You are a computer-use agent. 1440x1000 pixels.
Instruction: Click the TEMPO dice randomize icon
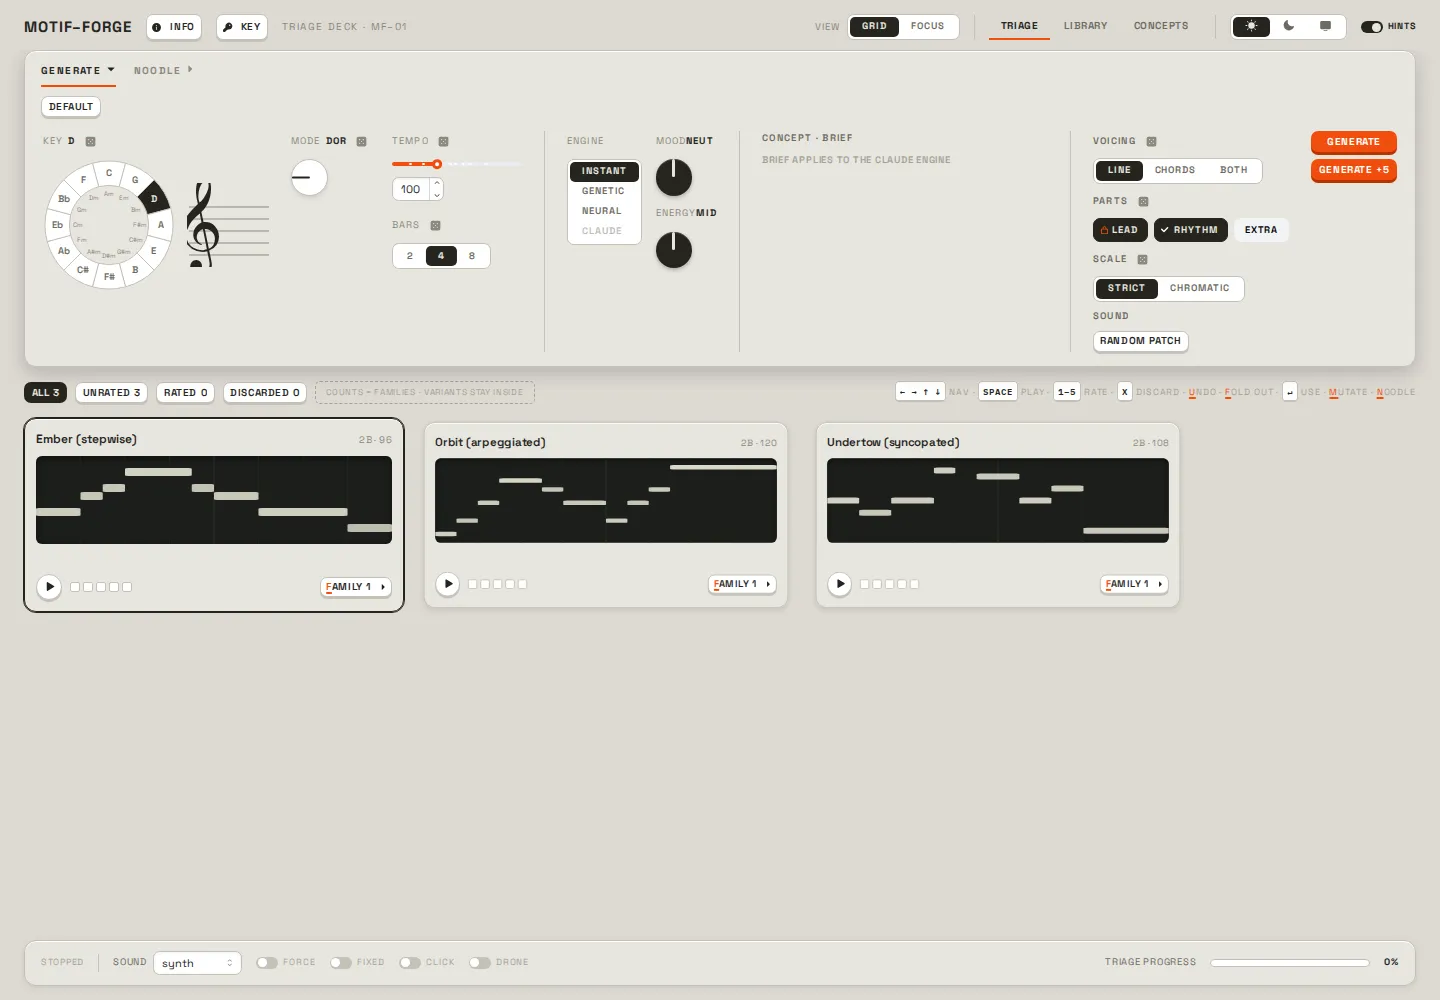click(x=443, y=141)
